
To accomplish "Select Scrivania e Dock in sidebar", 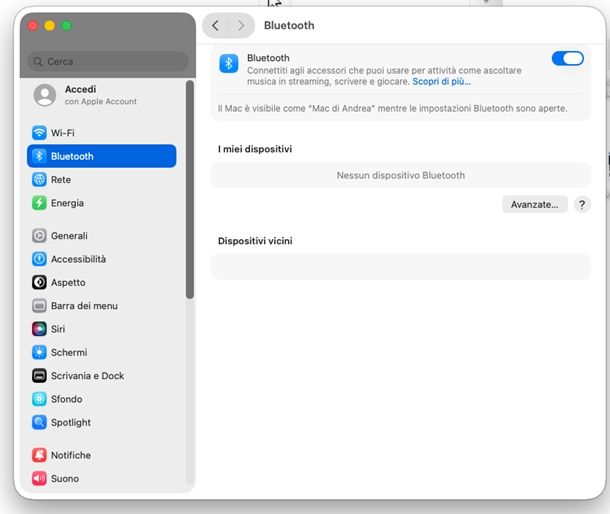I will (x=87, y=376).
